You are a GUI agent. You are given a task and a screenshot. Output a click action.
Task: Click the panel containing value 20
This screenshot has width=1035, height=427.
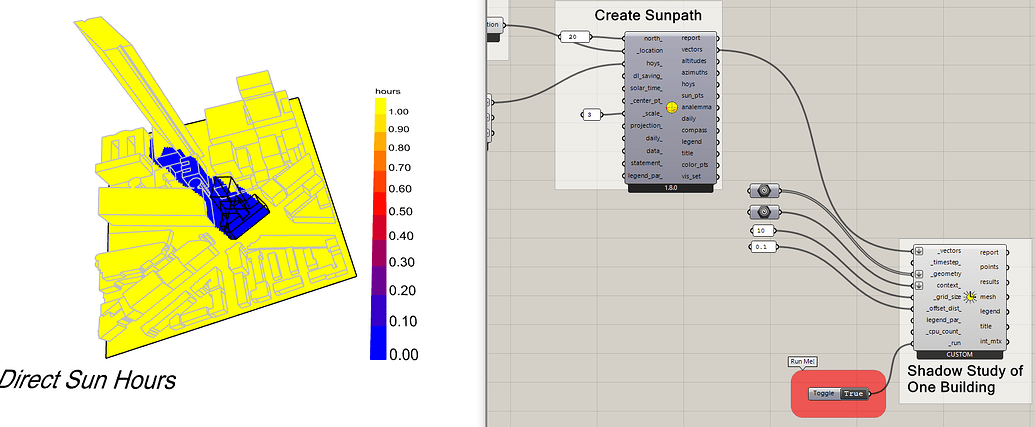pyautogui.click(x=573, y=37)
